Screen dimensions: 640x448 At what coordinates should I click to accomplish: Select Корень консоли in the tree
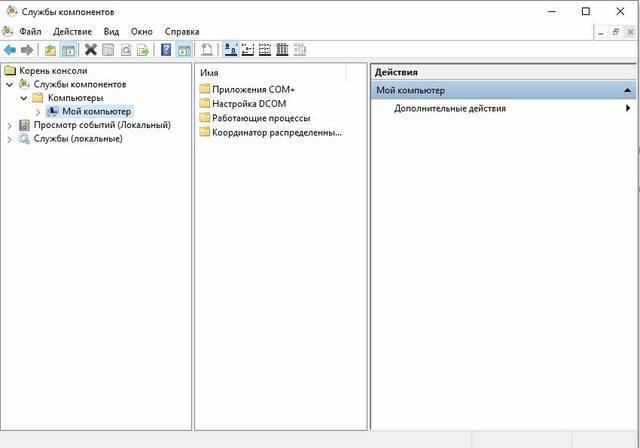(x=53, y=71)
